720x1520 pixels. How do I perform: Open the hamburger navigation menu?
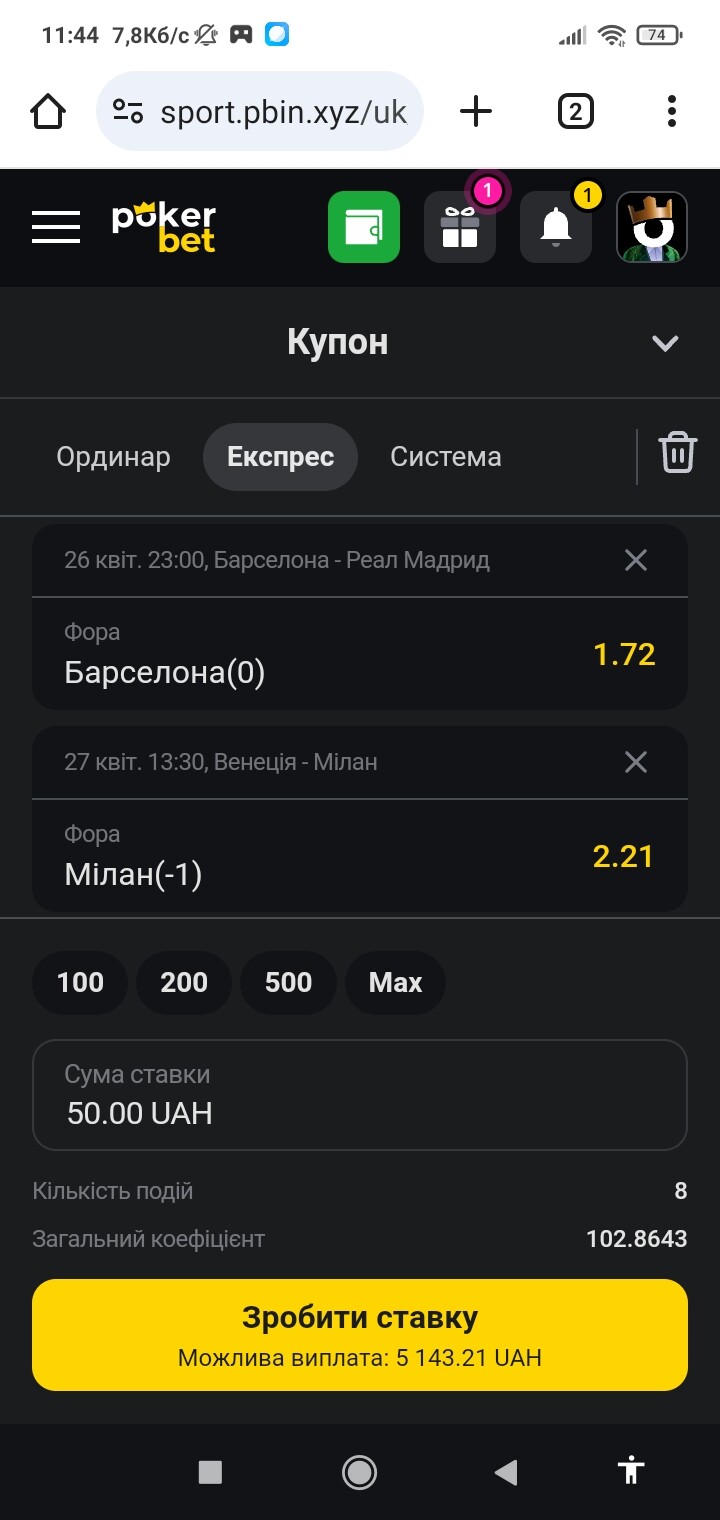(x=56, y=227)
